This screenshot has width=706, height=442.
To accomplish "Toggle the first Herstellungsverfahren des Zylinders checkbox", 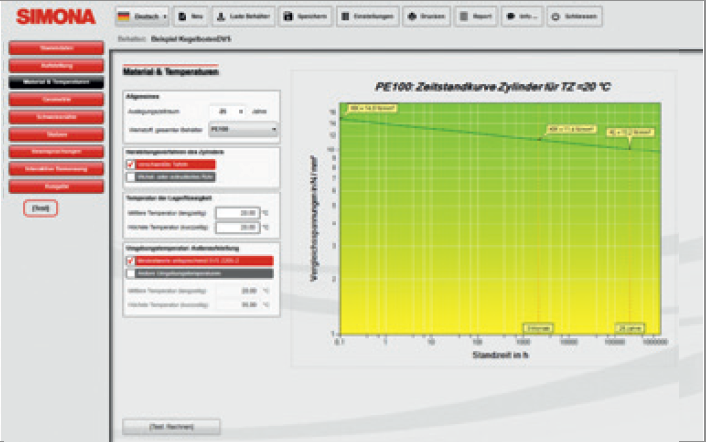I will (x=131, y=163).
